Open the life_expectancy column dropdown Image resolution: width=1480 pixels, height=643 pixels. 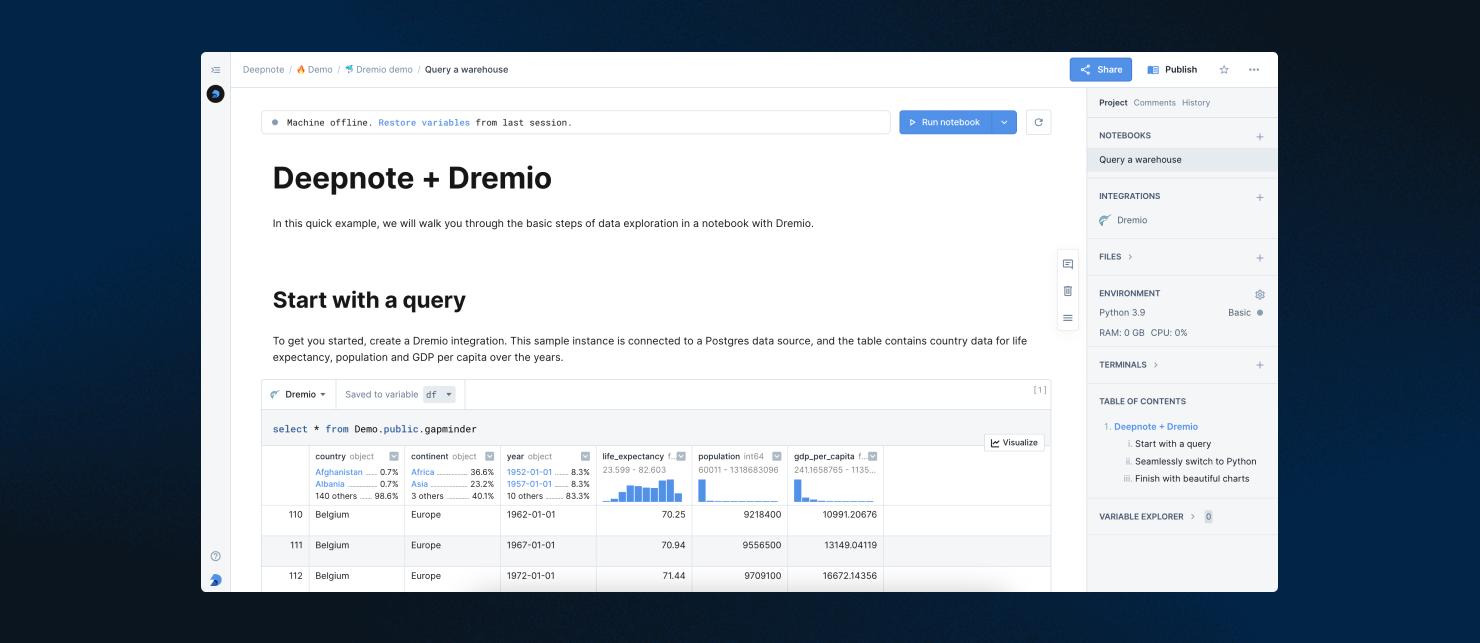coord(681,457)
